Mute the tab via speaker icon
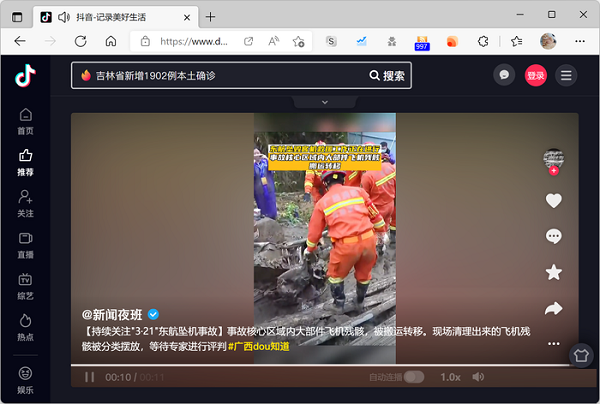600x404 pixels. click(x=64, y=17)
